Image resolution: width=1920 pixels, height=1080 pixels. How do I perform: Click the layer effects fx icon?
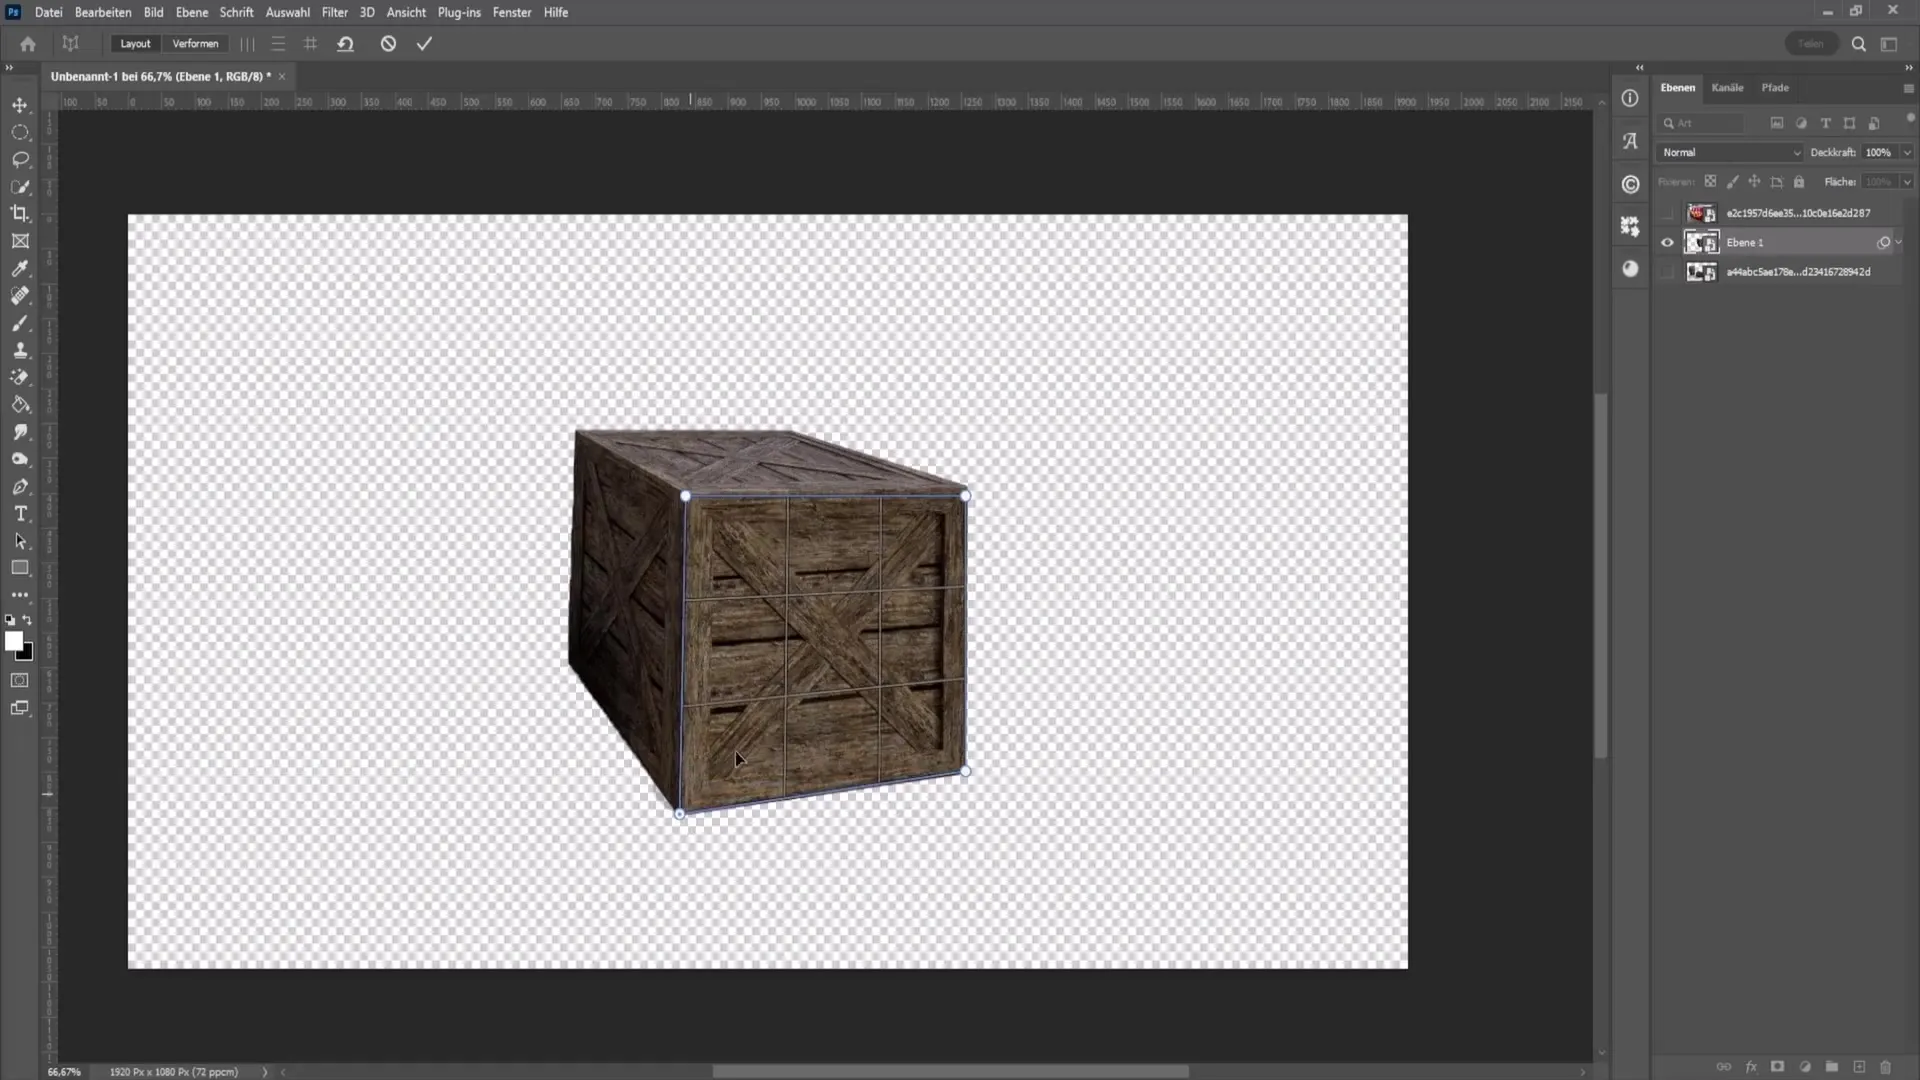click(1751, 1067)
